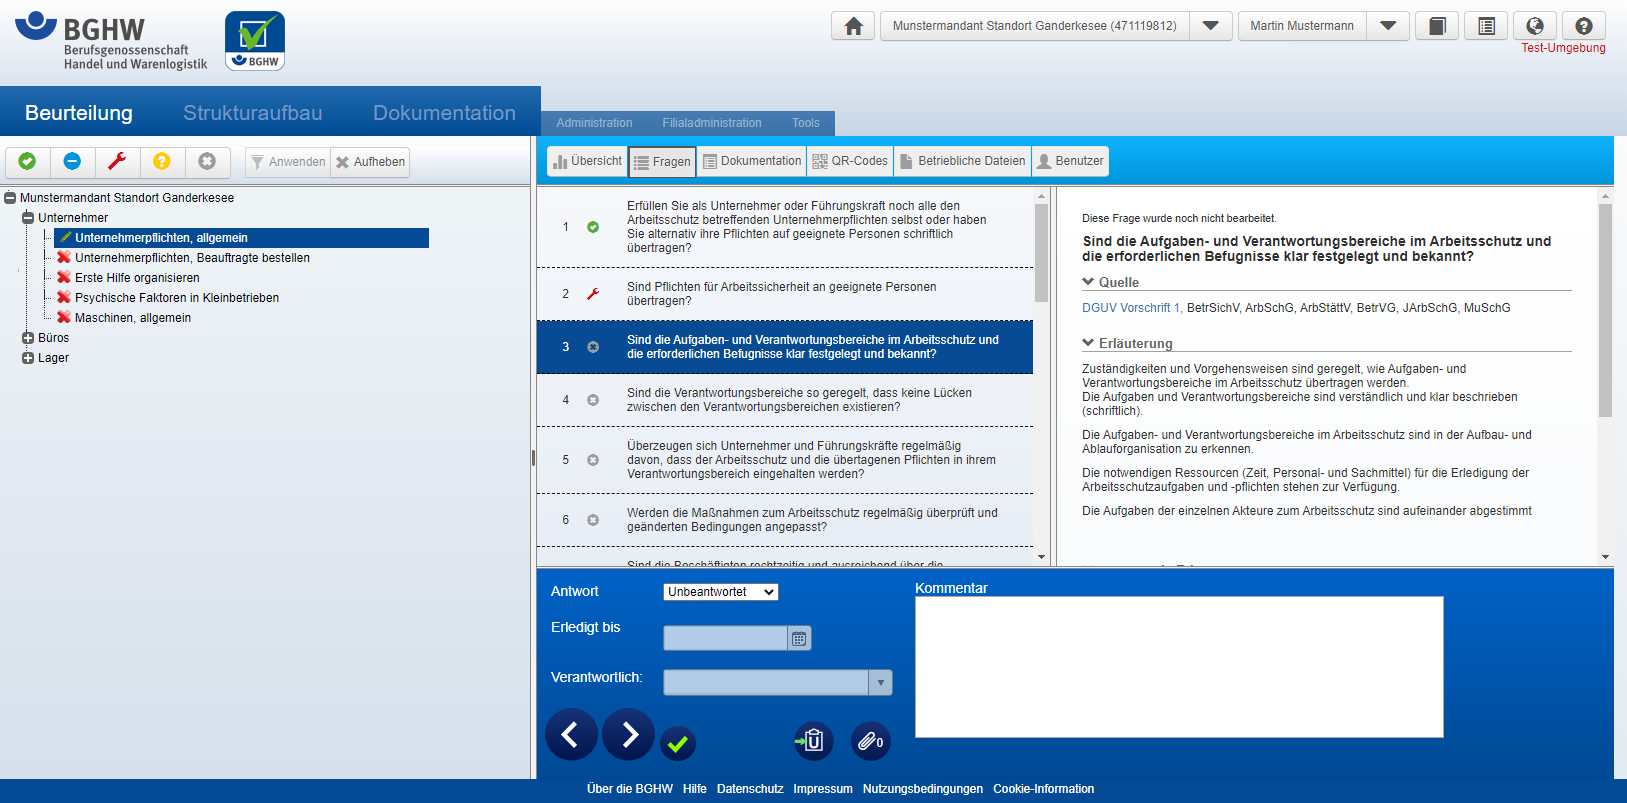Screen dimensions: 1627x803
Task: Select the green checkmark filter button
Action: [x=28, y=161]
